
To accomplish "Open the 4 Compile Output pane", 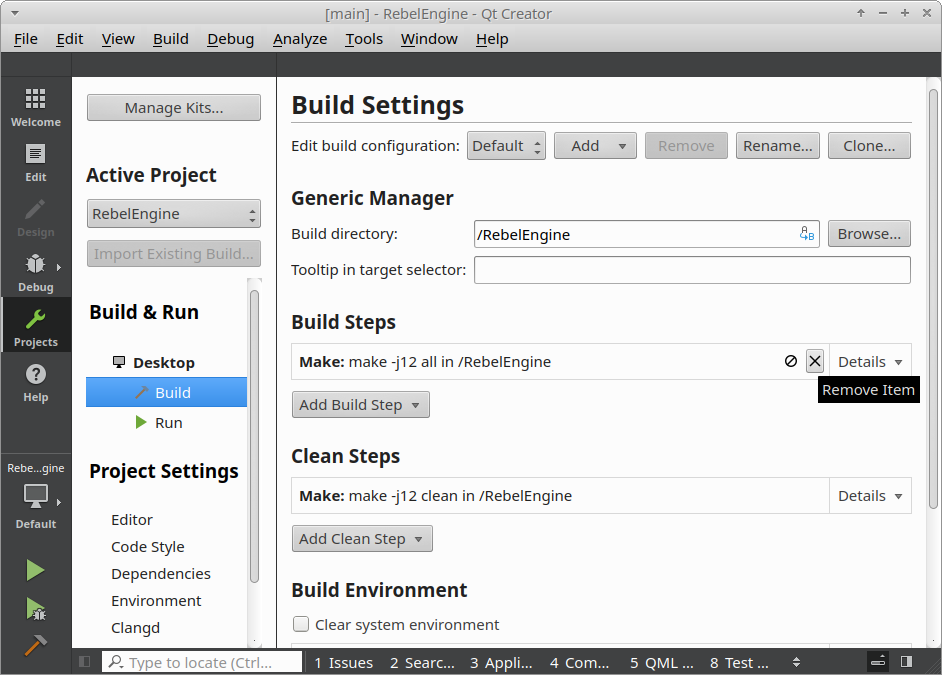I will tap(579, 662).
